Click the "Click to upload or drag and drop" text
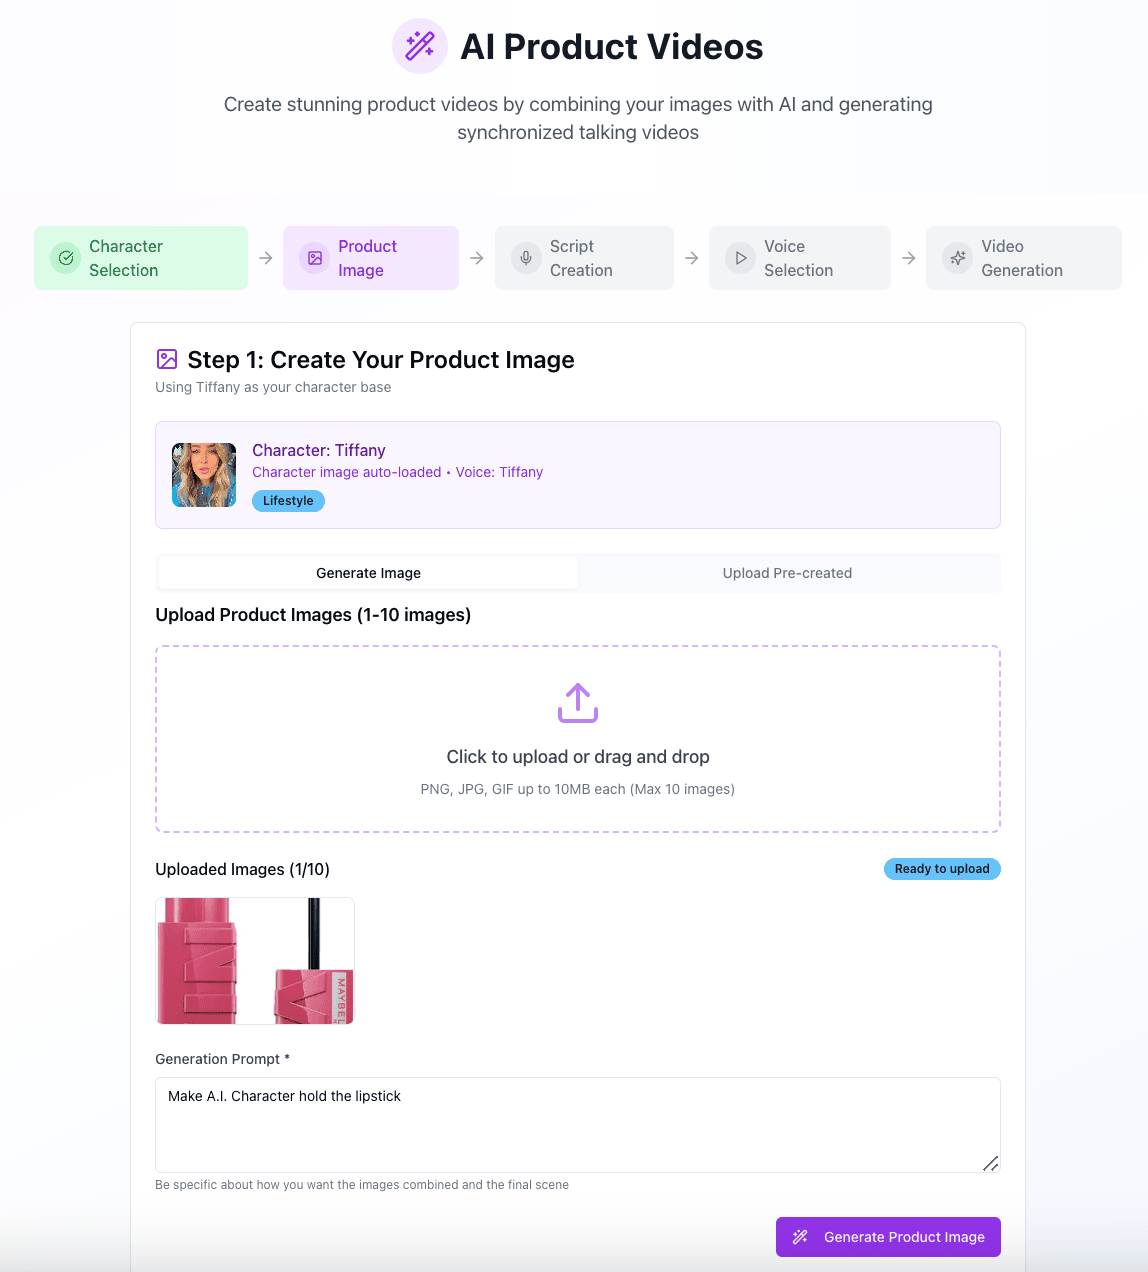The image size is (1148, 1272). 578,757
